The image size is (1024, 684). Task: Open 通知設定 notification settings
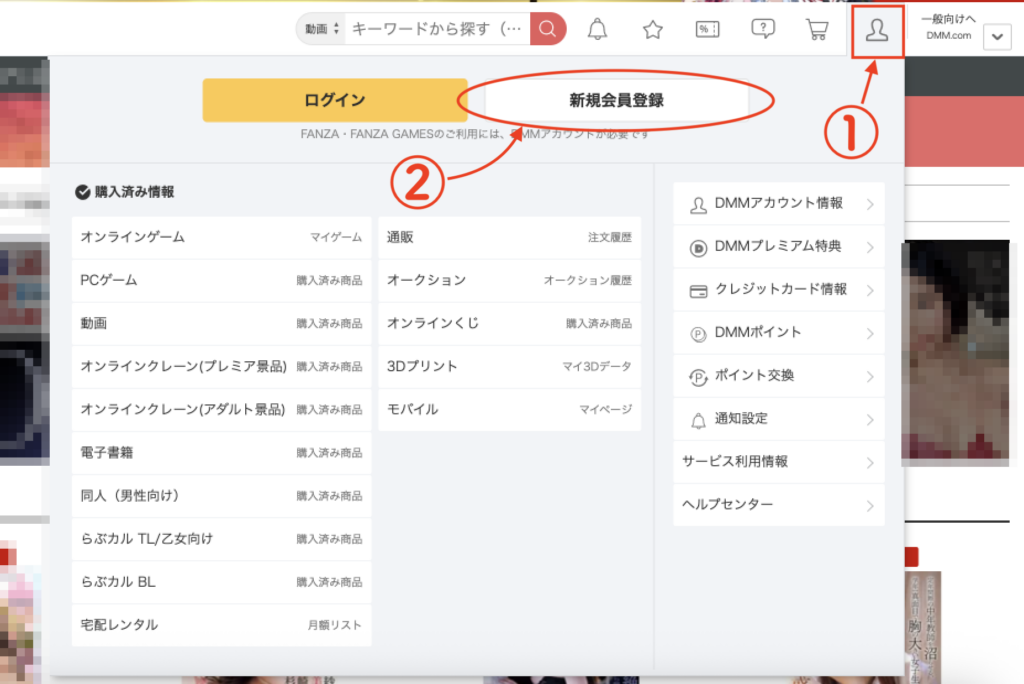778,418
